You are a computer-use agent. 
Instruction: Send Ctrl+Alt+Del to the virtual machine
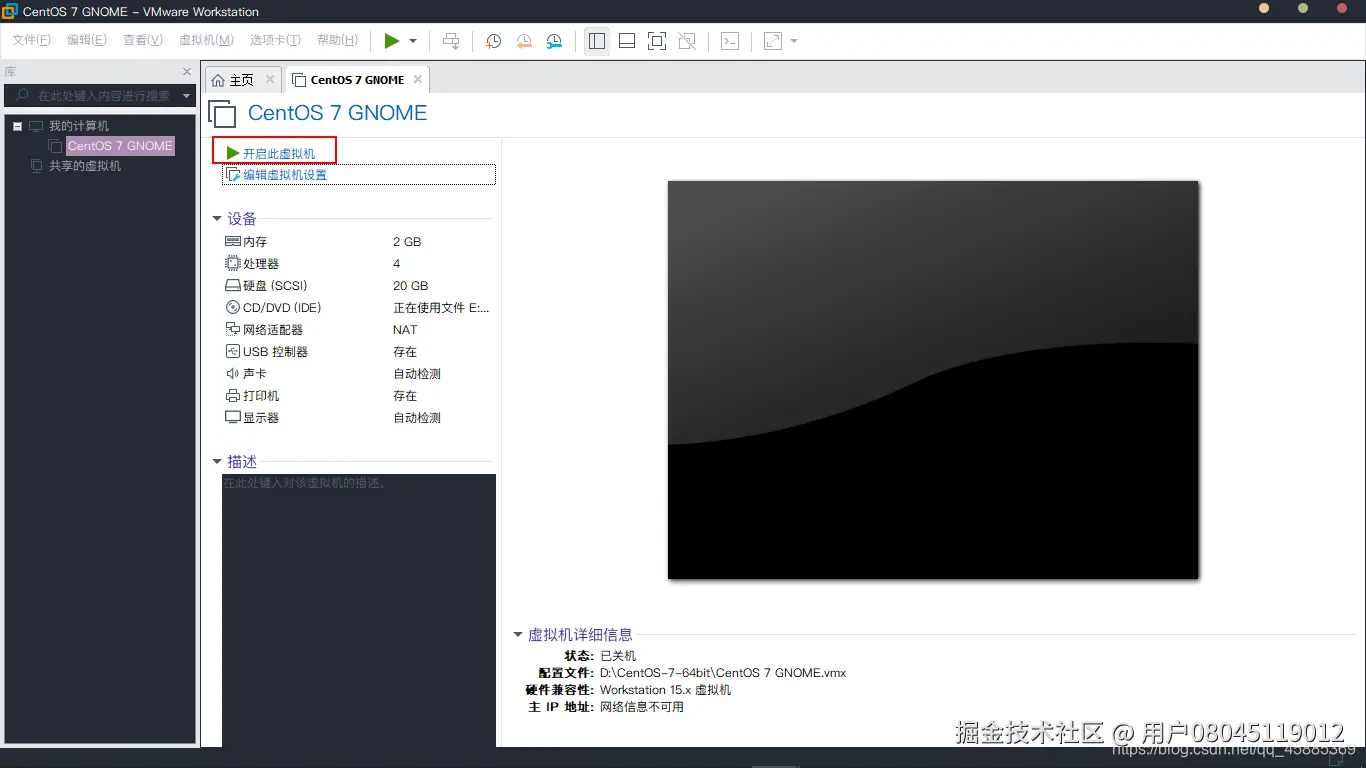(451, 41)
